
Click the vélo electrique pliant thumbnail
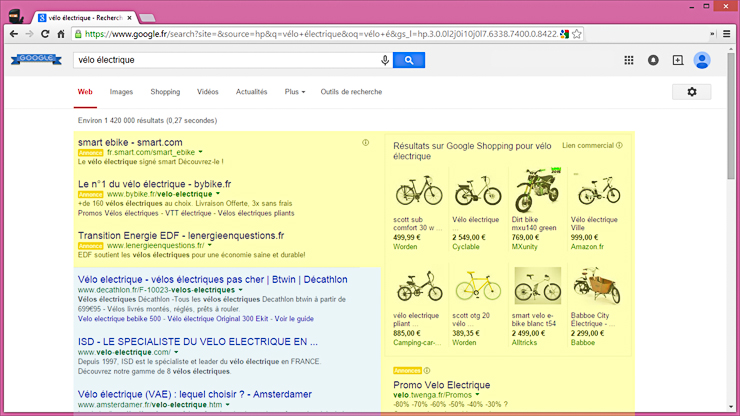[420, 286]
